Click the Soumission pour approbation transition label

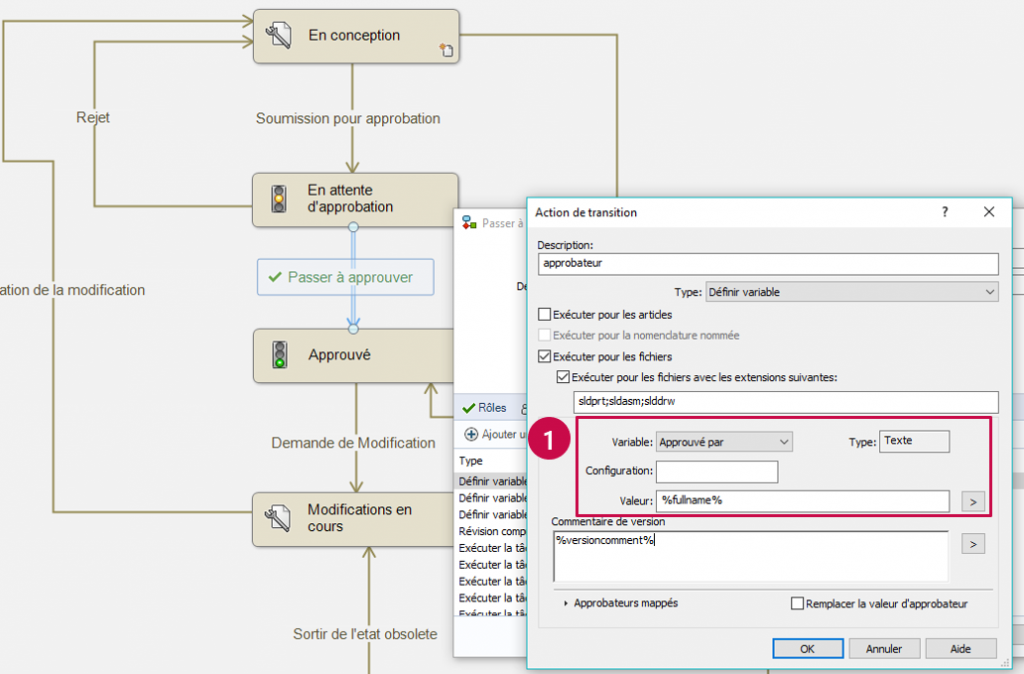[348, 118]
